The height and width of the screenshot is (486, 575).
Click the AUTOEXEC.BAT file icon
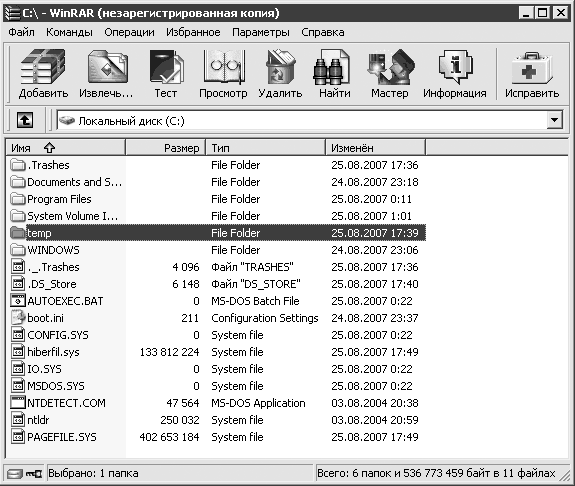(18, 301)
